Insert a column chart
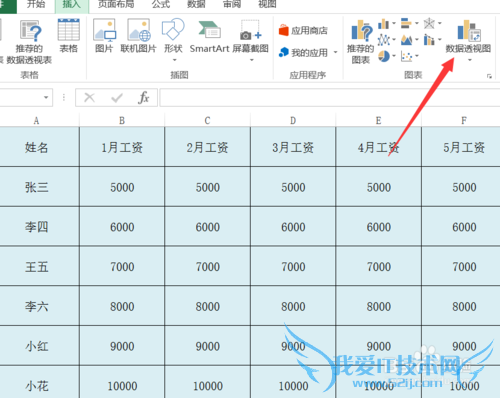 (x=384, y=24)
